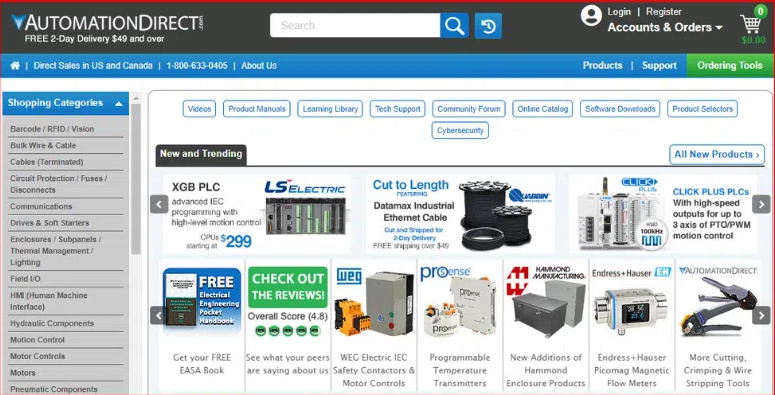The height and width of the screenshot is (395, 775).
Task: Click the 1-800-633-0405 phone link
Action: 197,65
